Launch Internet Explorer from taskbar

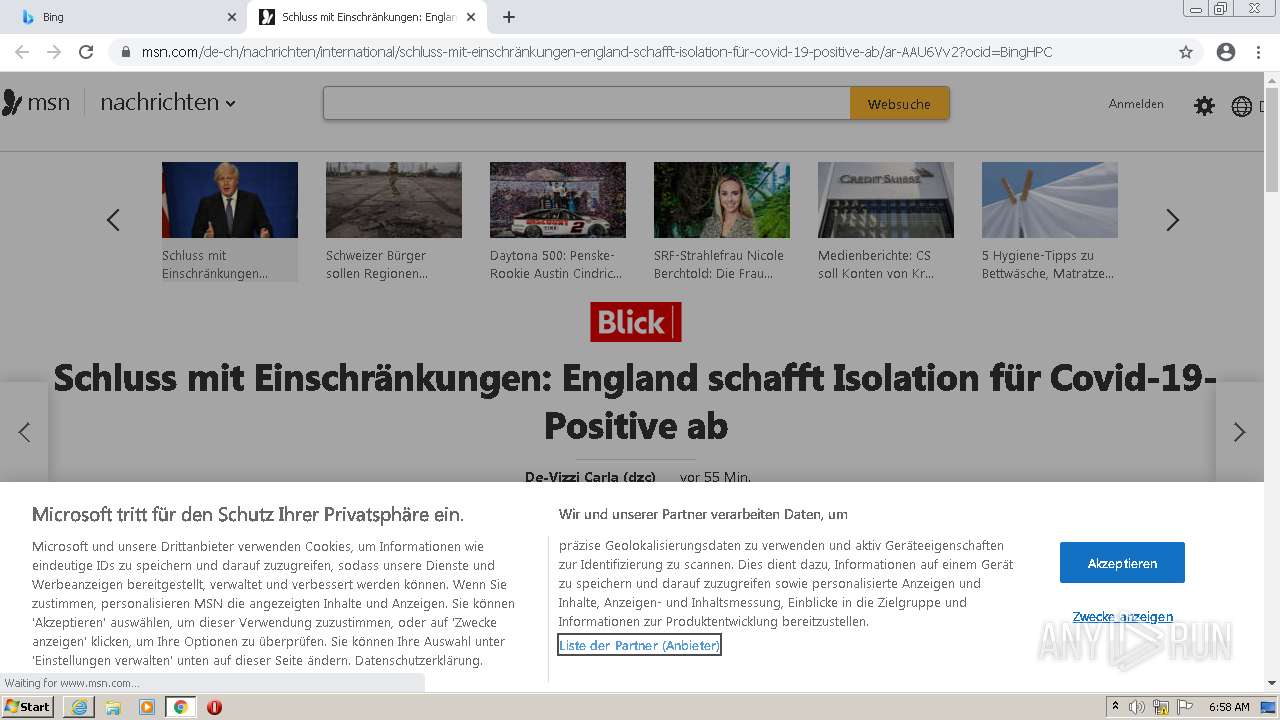[x=79, y=707]
